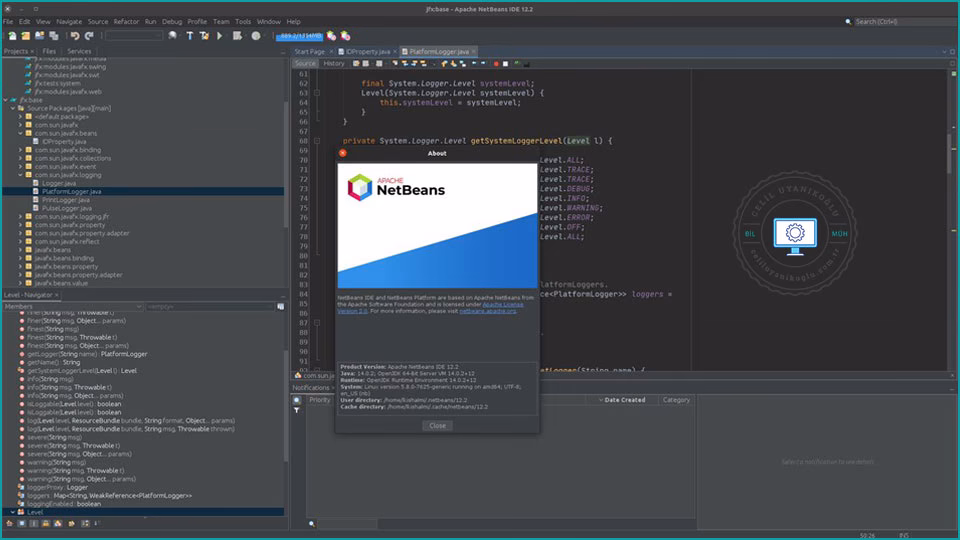The height and width of the screenshot is (540, 960).
Task: Click the Shift Line Right arrow icon
Action: point(483,64)
